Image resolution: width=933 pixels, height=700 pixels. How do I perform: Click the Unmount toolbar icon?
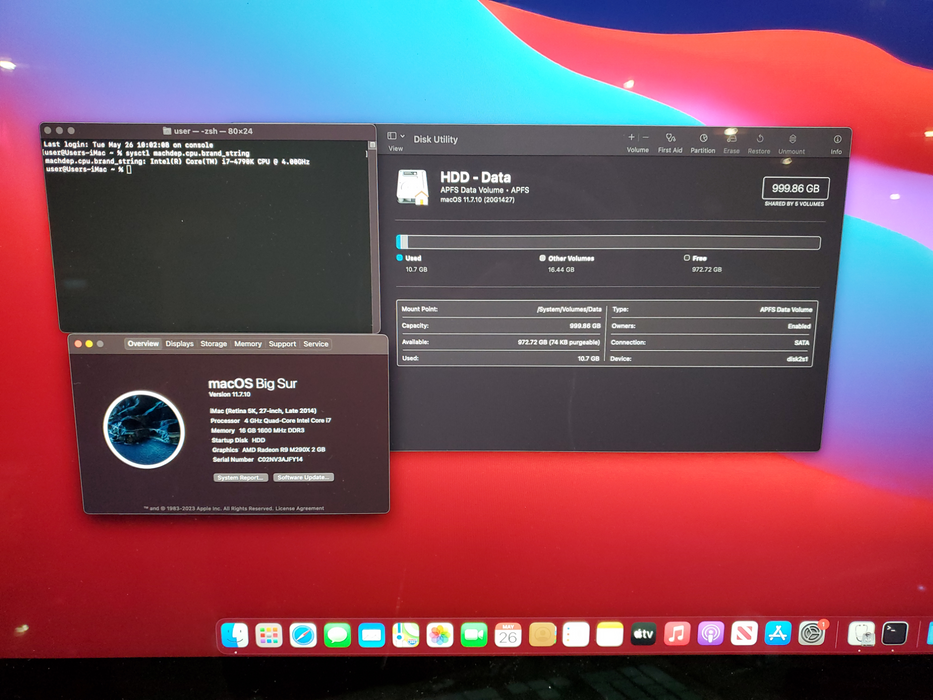coord(792,139)
